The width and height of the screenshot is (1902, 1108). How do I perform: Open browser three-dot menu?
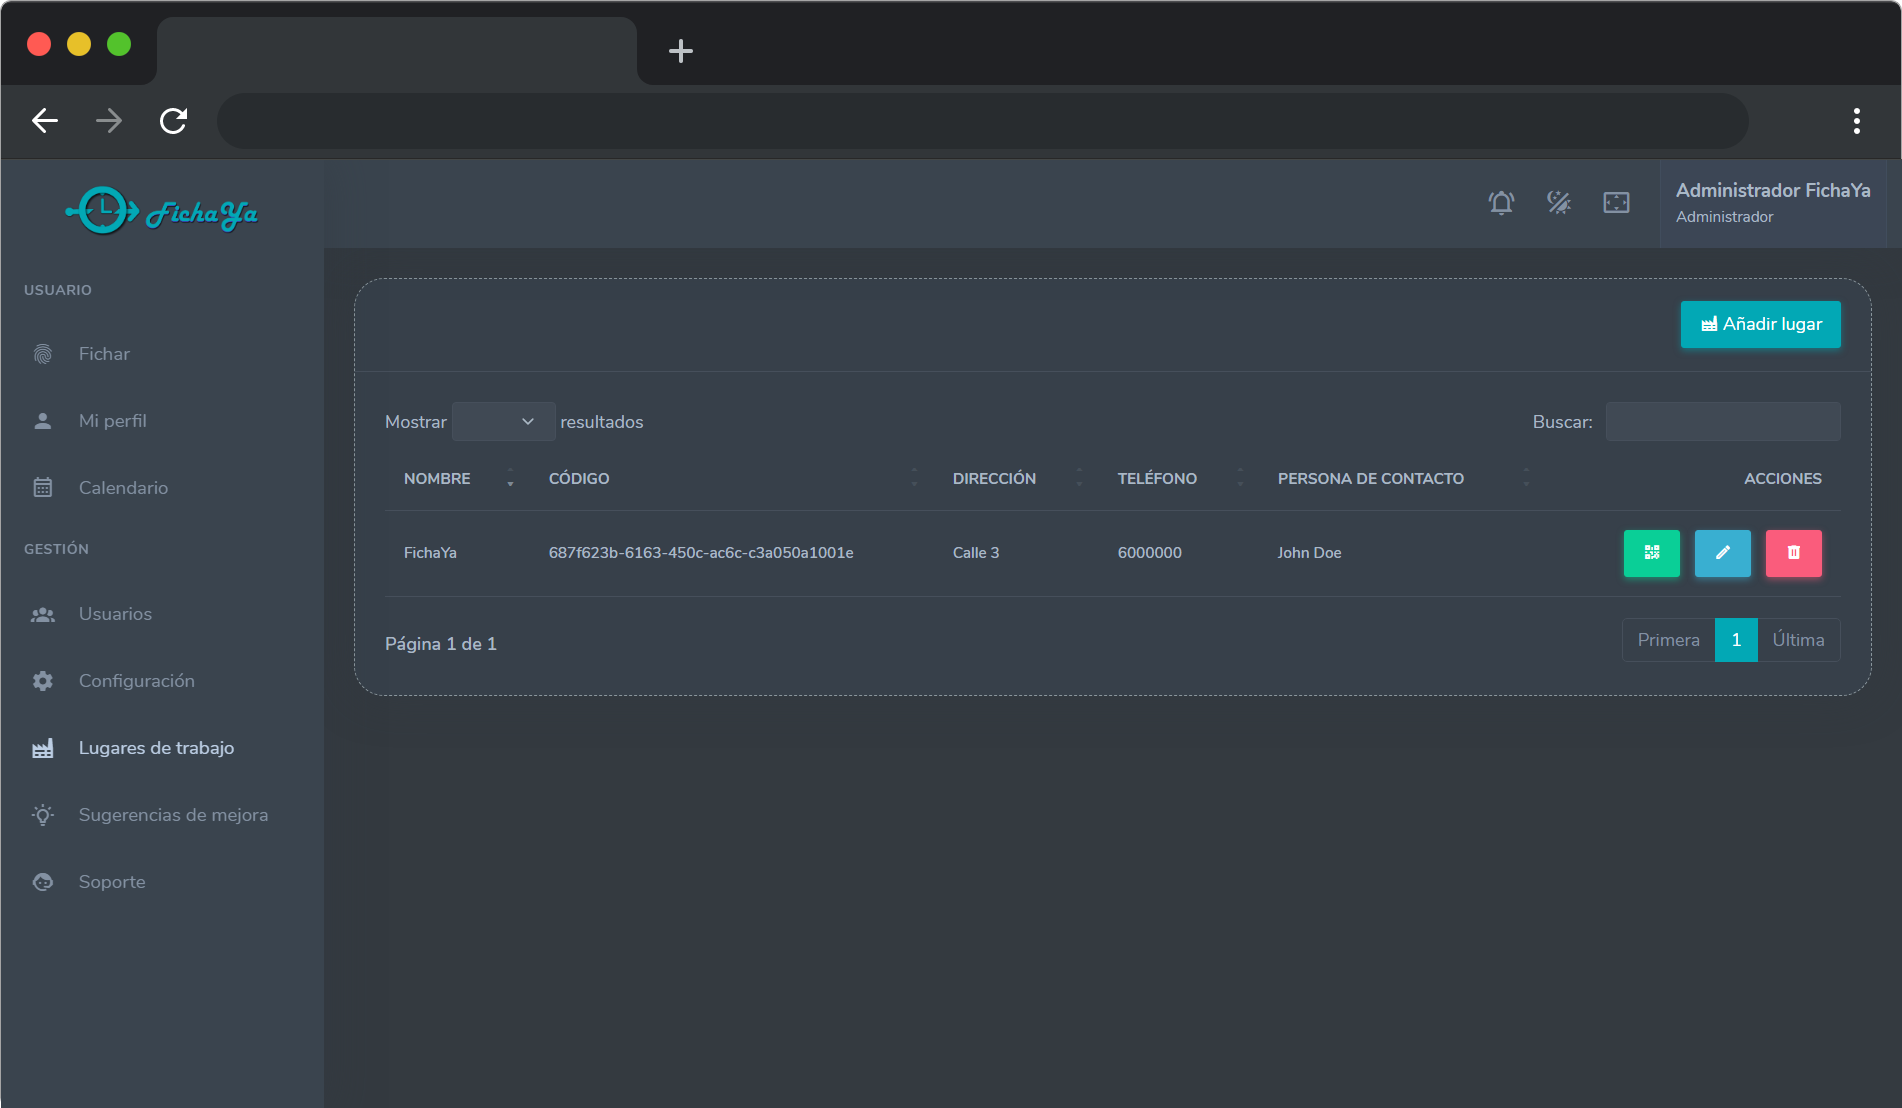(x=1856, y=121)
